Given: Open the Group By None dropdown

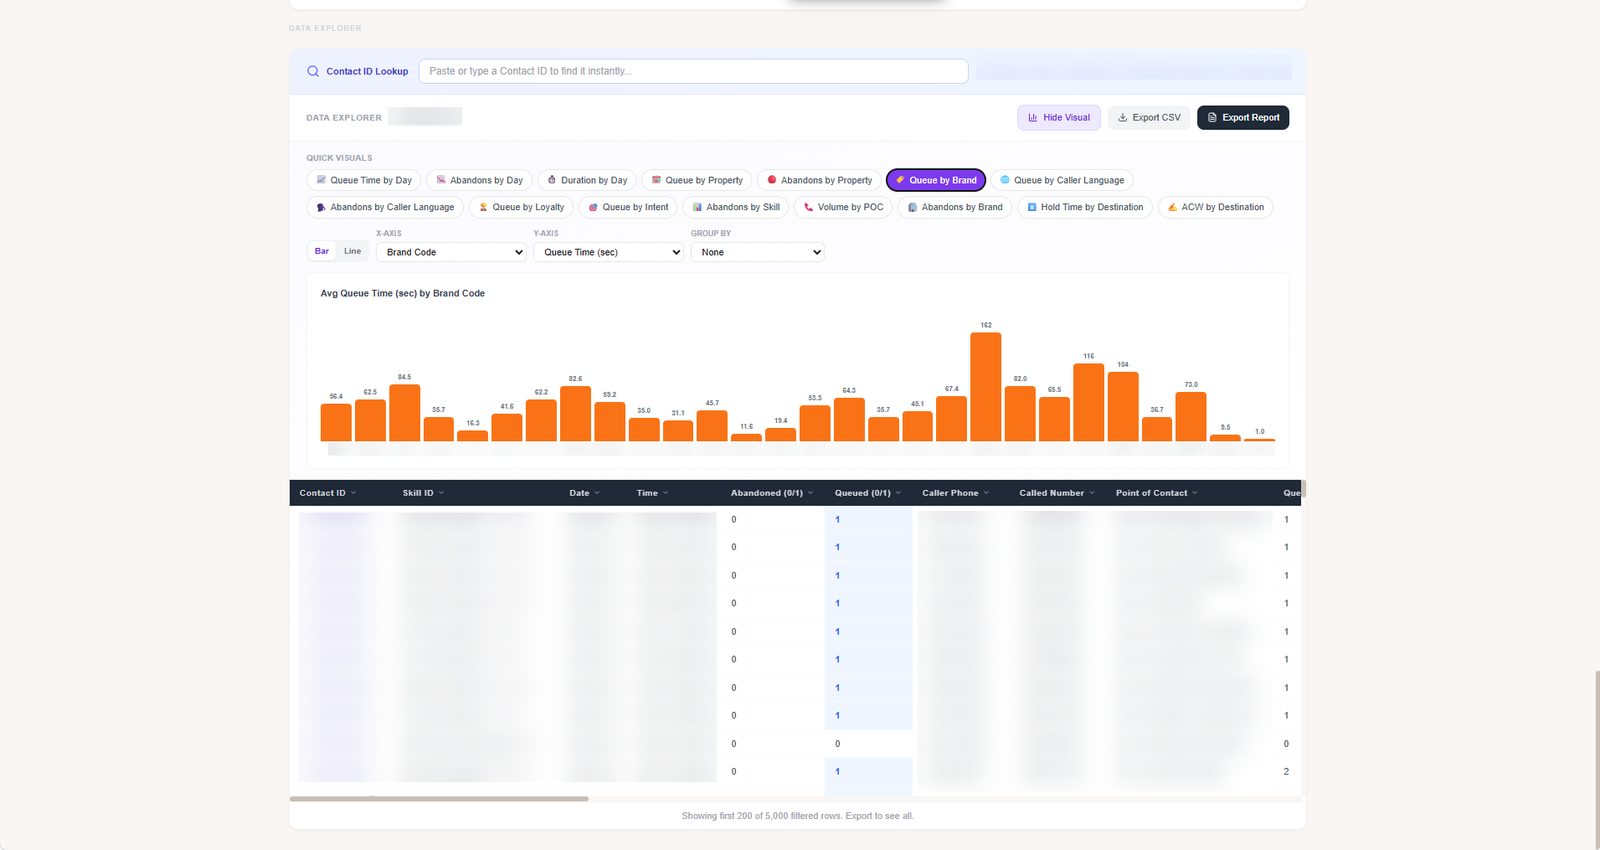Looking at the screenshot, I should [758, 252].
